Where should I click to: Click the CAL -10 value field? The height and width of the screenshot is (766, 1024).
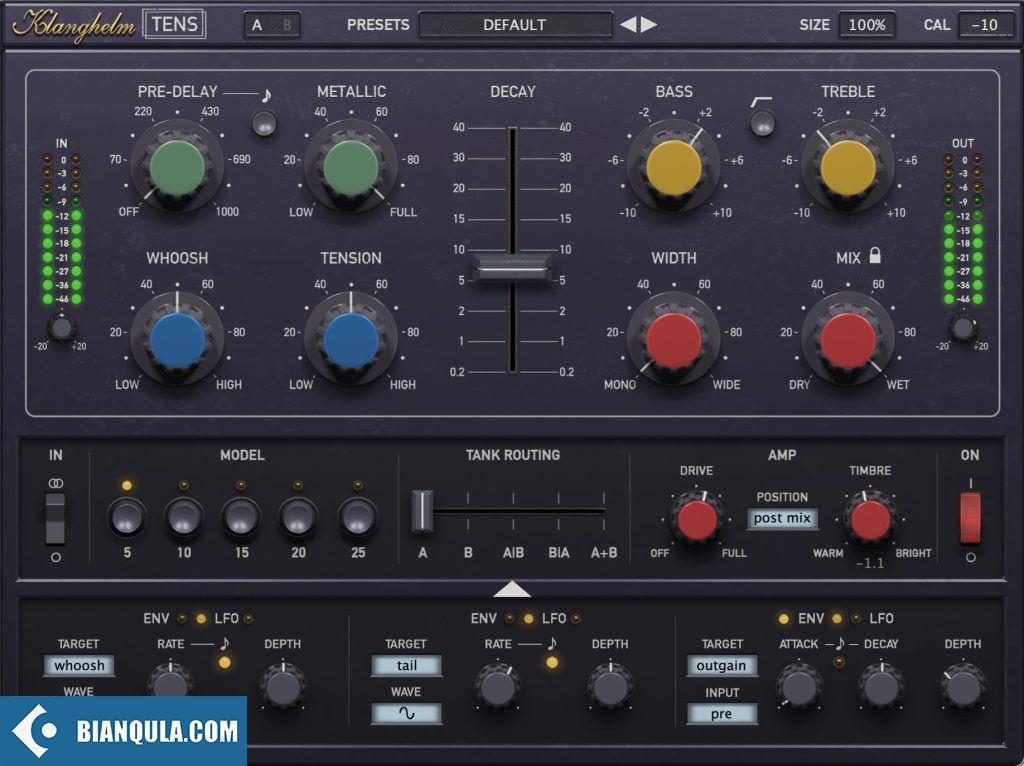pyautogui.click(x=985, y=25)
